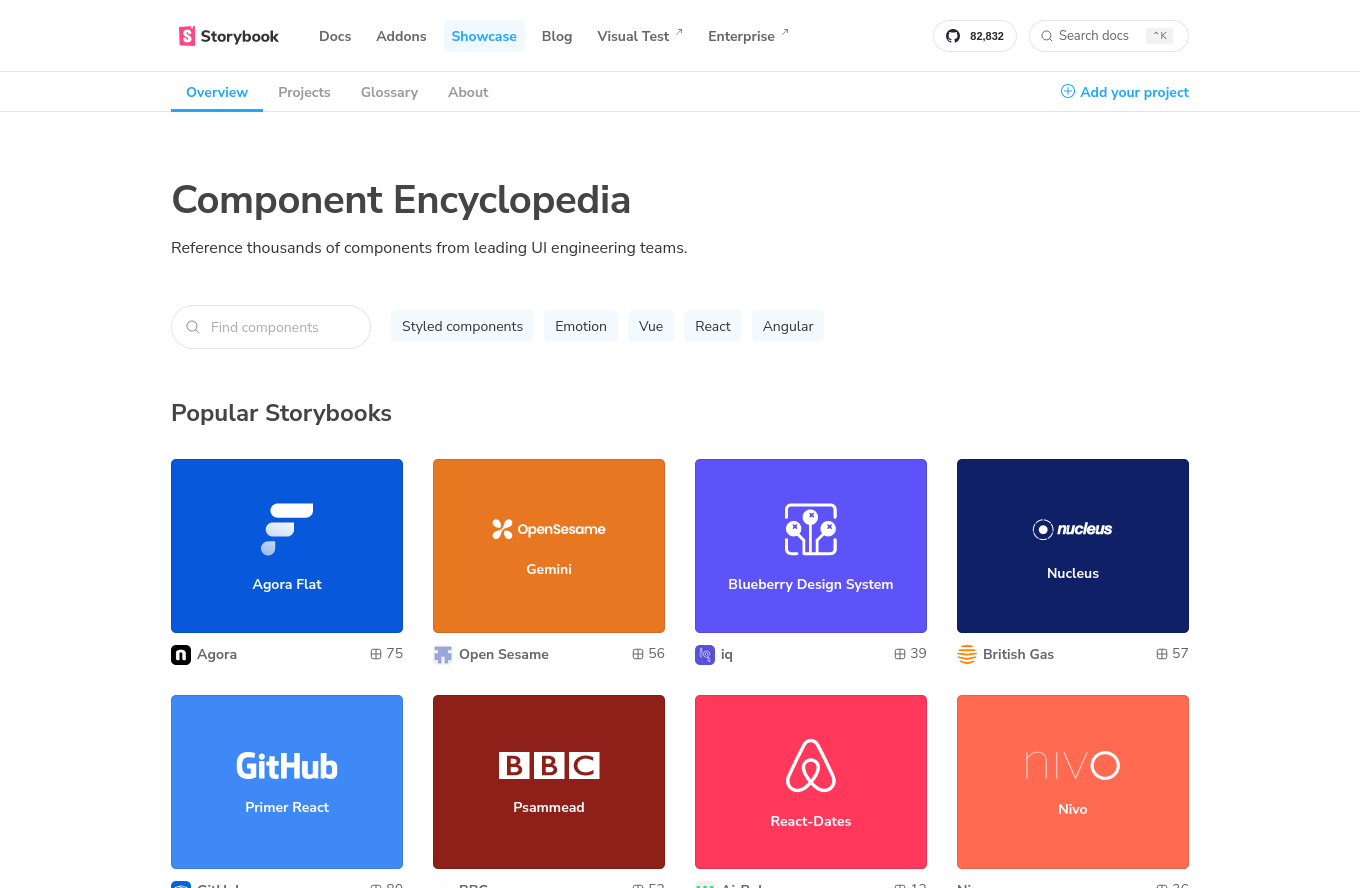Open the Gemini storybook card
The width and height of the screenshot is (1360, 888).
549,546
